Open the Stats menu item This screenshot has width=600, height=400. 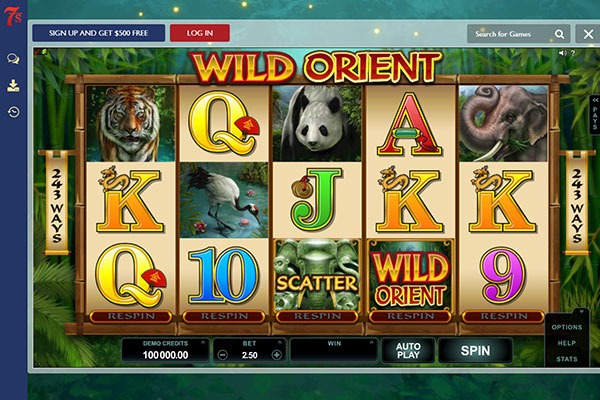click(567, 359)
